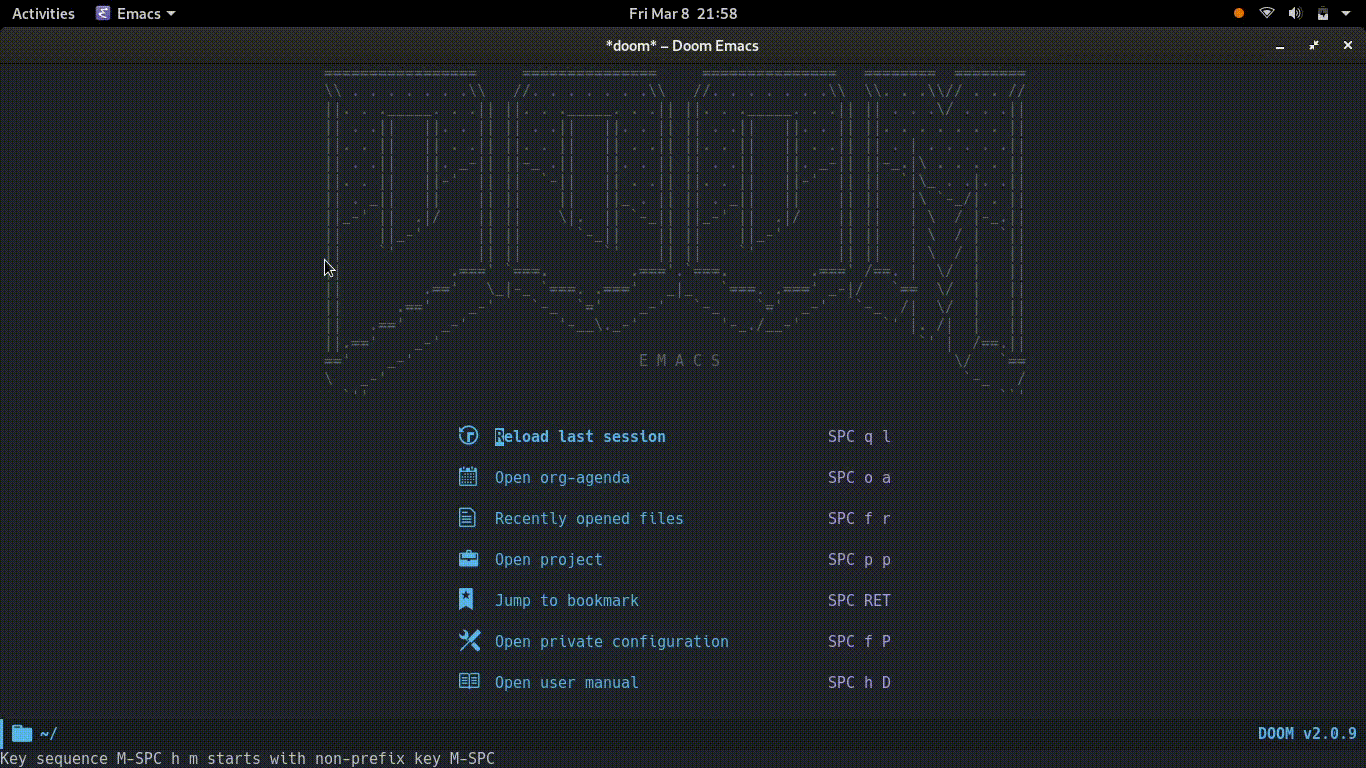Minimize the Doom Emacs window
The image size is (1366, 768).
point(1280,45)
